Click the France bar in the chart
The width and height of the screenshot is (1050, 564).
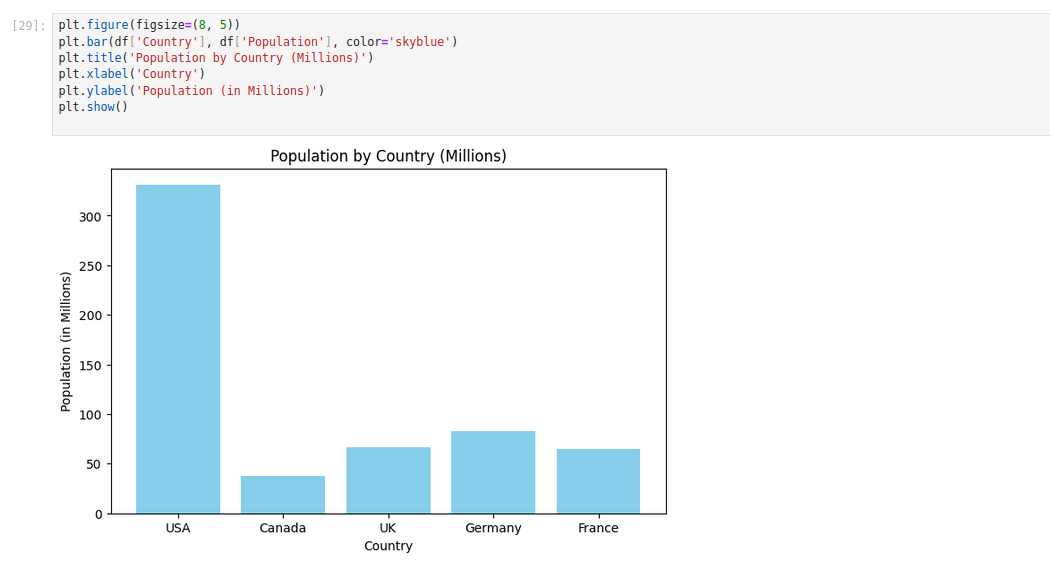coord(598,481)
